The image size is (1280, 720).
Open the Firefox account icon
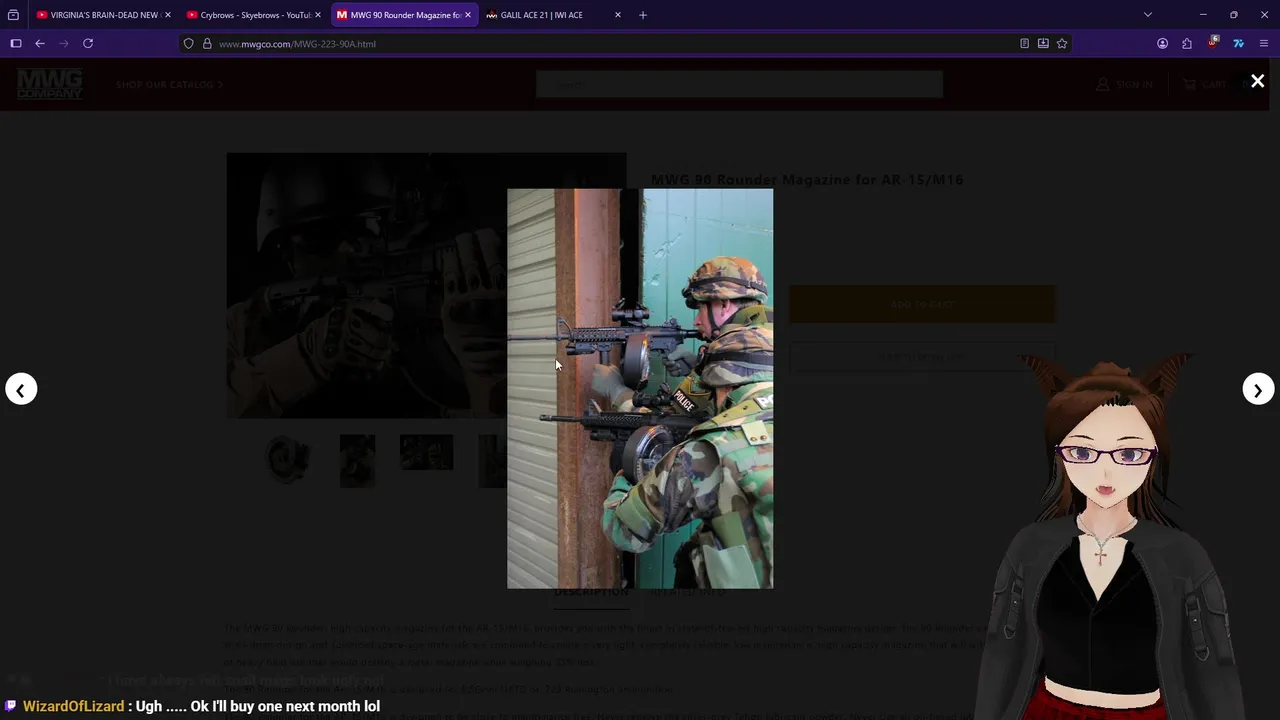point(1162,43)
